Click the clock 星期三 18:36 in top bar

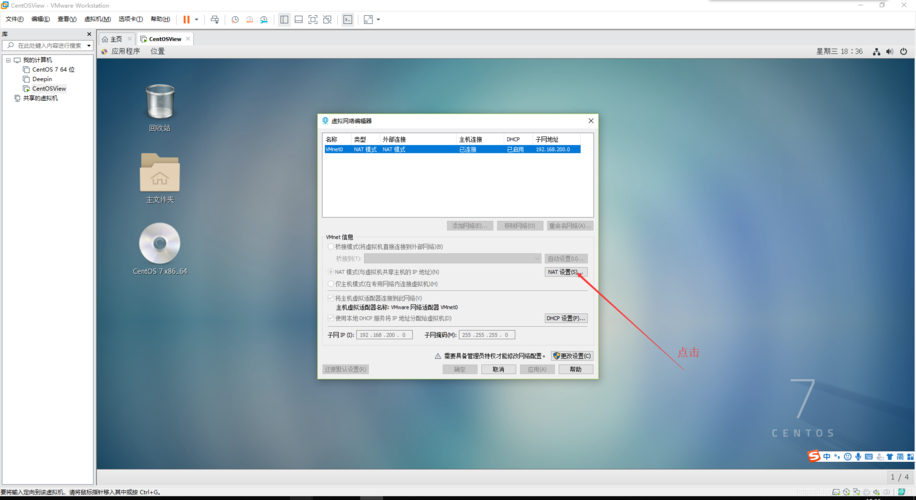839,51
